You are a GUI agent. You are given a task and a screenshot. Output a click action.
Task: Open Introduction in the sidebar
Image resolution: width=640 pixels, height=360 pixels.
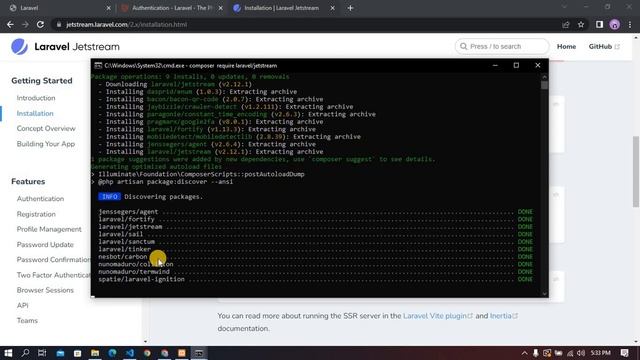36,98
